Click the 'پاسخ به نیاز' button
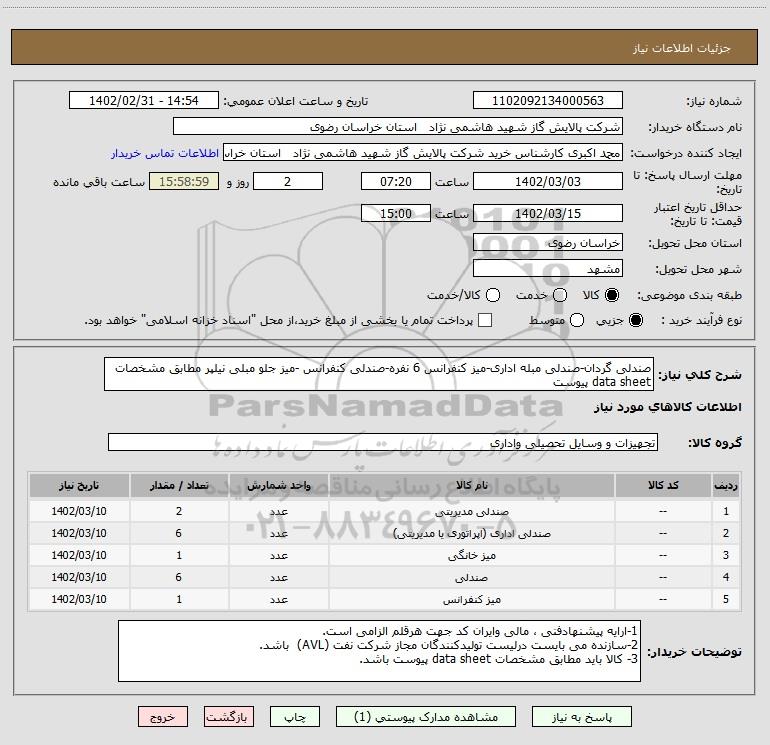Image resolution: width=770 pixels, height=745 pixels. coord(581,717)
